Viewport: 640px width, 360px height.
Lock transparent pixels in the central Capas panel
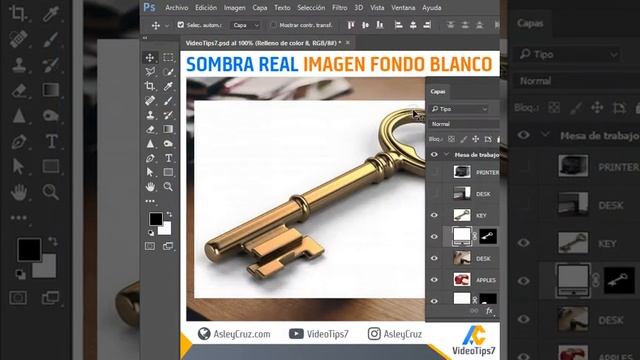[x=451, y=139]
